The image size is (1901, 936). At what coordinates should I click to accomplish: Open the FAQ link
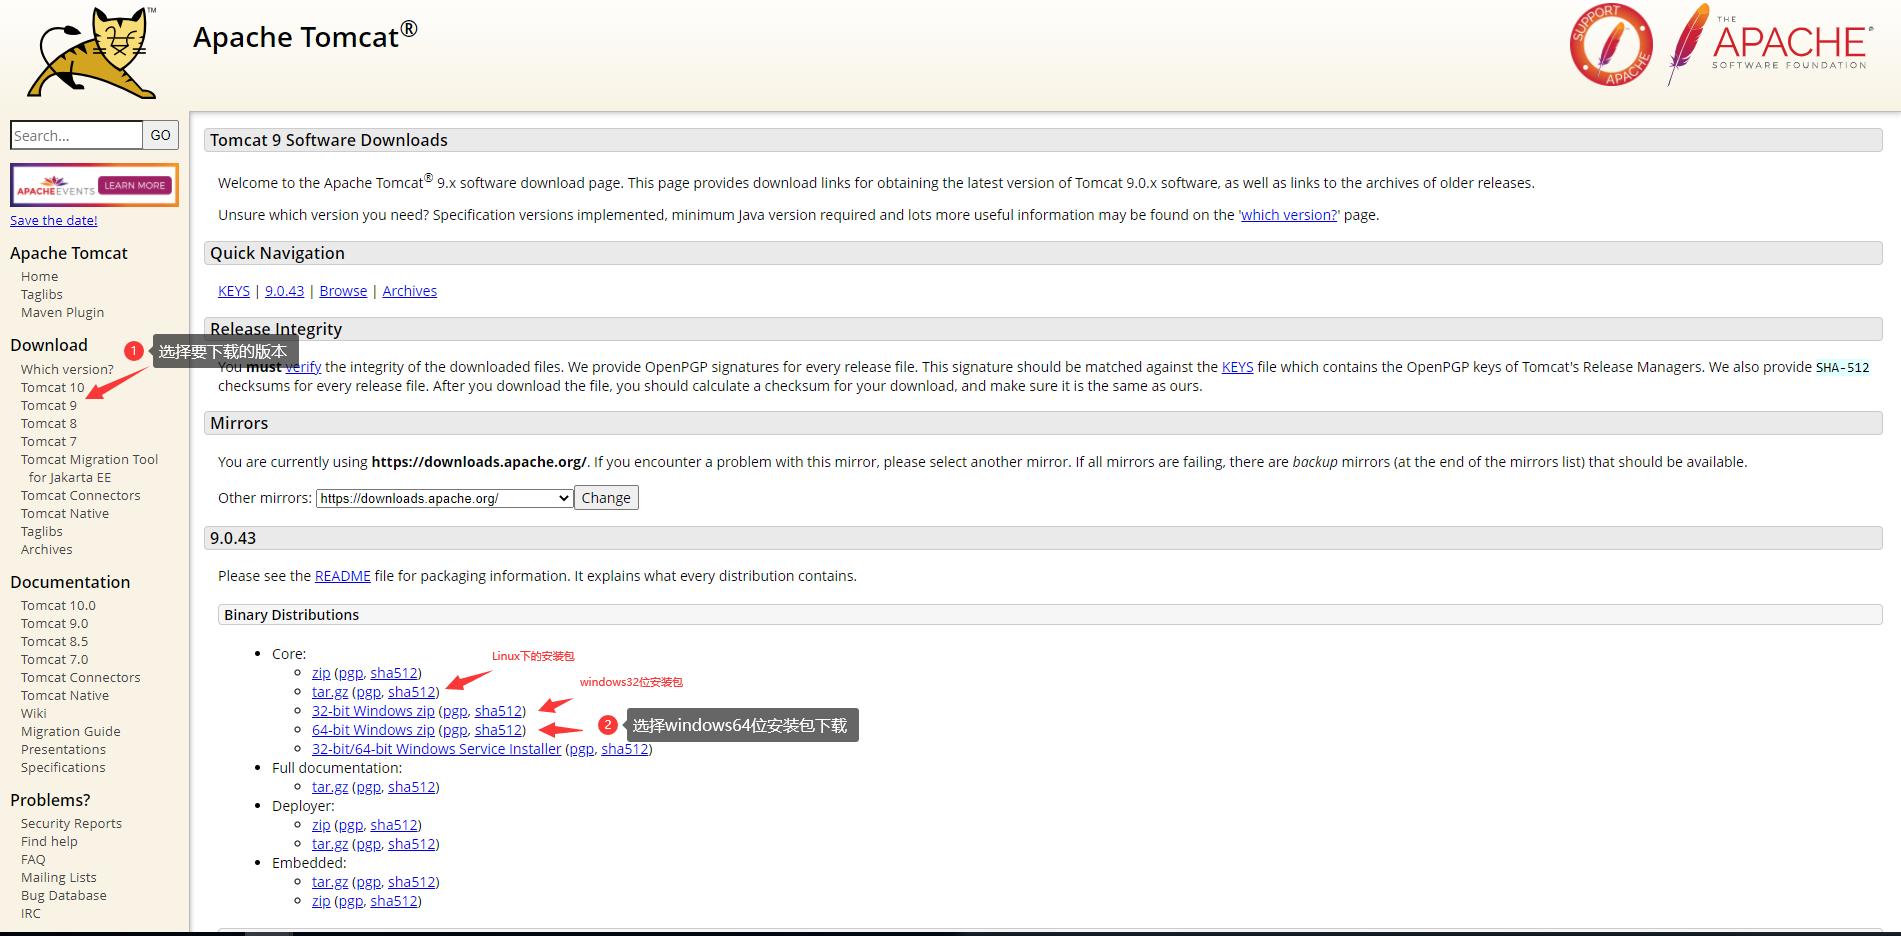click(x=33, y=860)
